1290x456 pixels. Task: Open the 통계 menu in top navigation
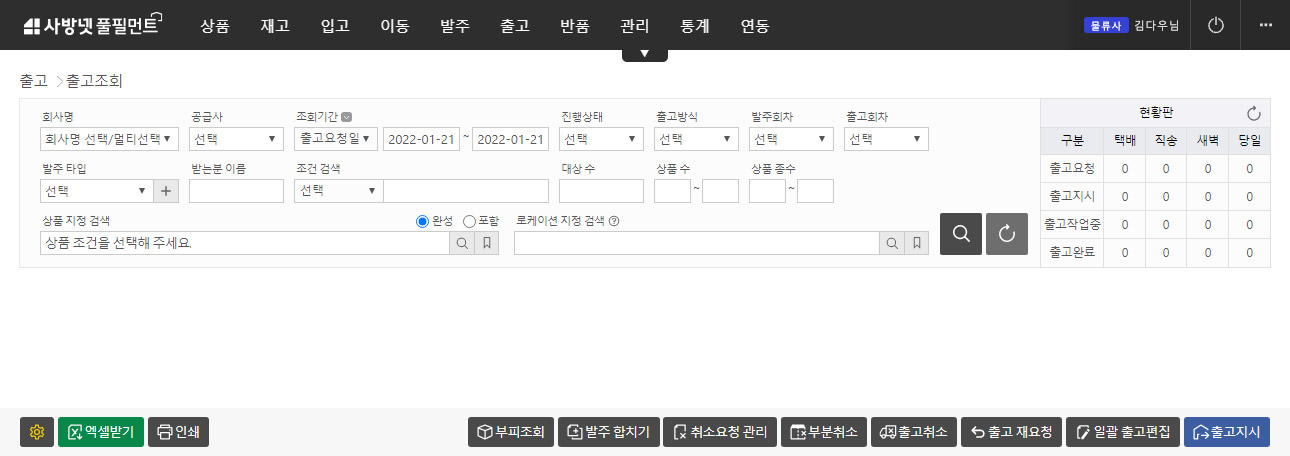click(x=694, y=26)
